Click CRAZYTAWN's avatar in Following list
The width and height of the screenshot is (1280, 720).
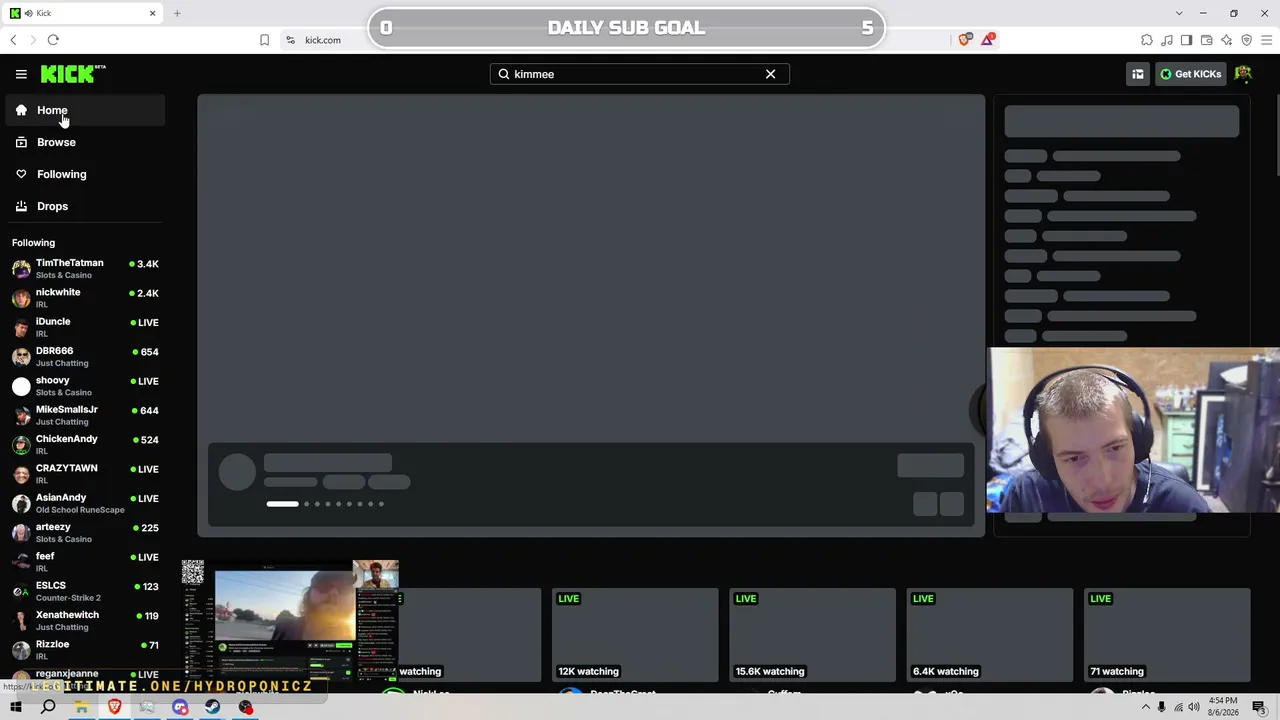point(21,474)
